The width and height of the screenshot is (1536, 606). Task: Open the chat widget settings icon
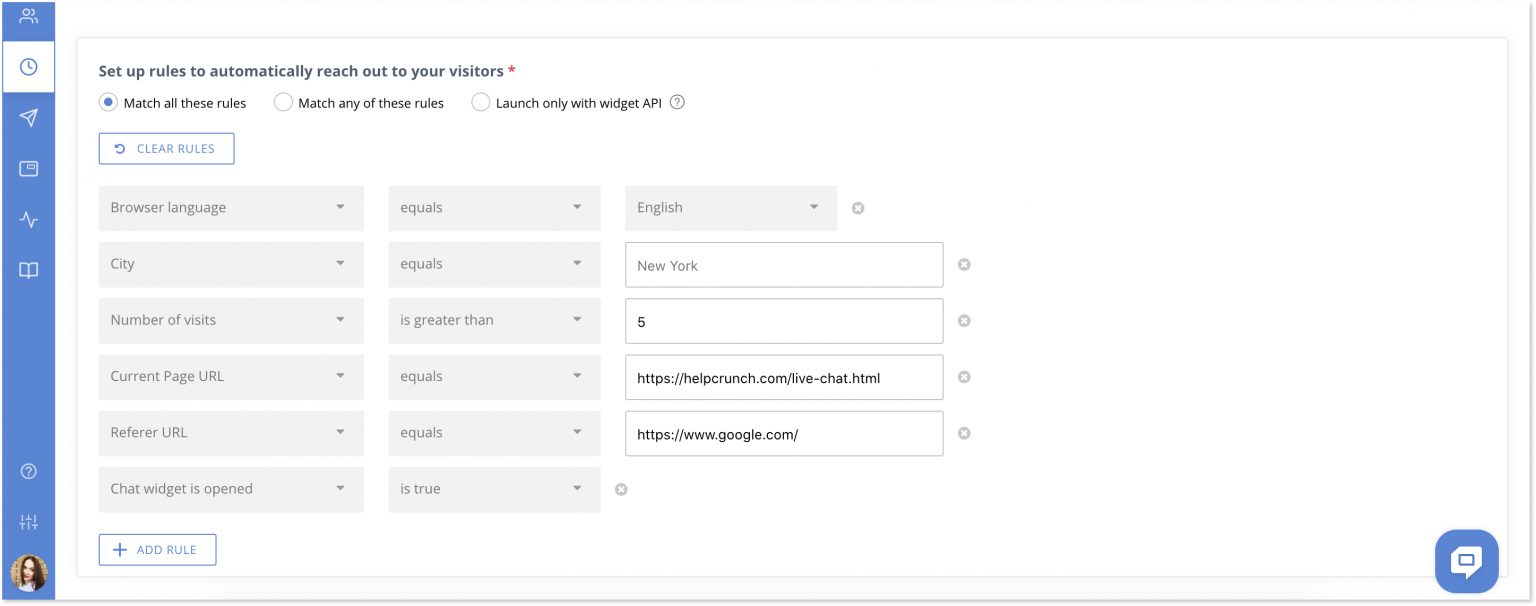[28, 168]
